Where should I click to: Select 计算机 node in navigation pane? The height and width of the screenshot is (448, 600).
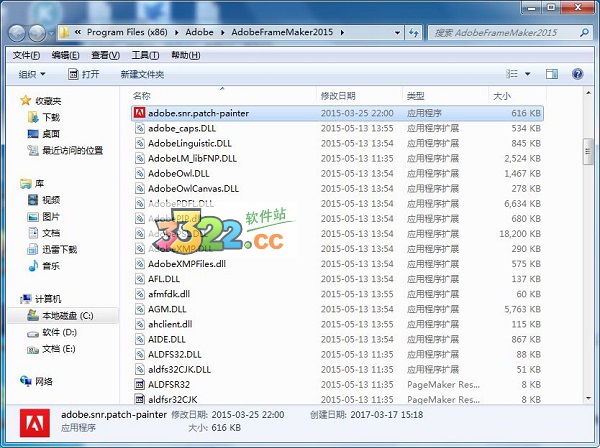click(x=41, y=299)
